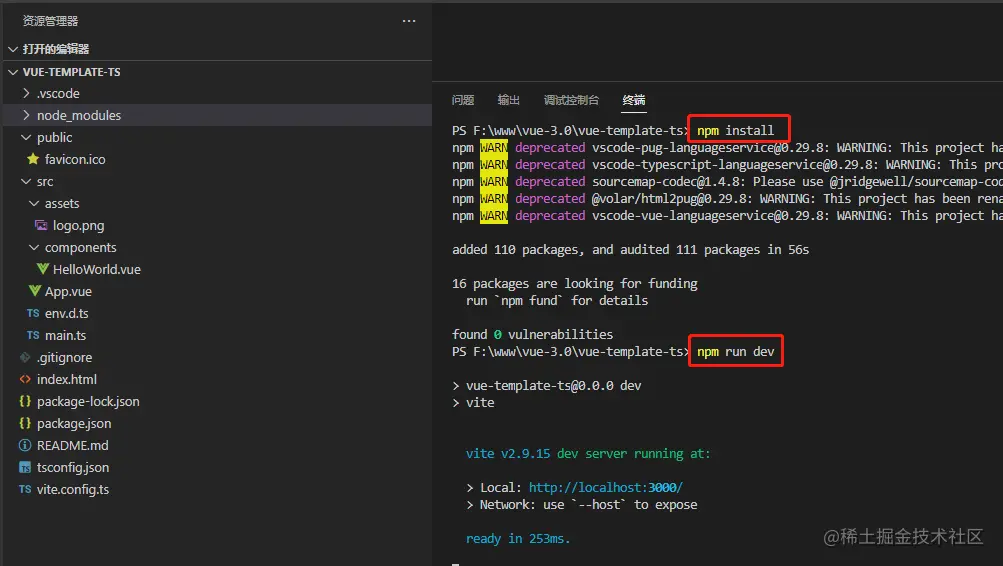Click the braces icon beside package.json
Screen dimensions: 1003x566
tap(25, 423)
